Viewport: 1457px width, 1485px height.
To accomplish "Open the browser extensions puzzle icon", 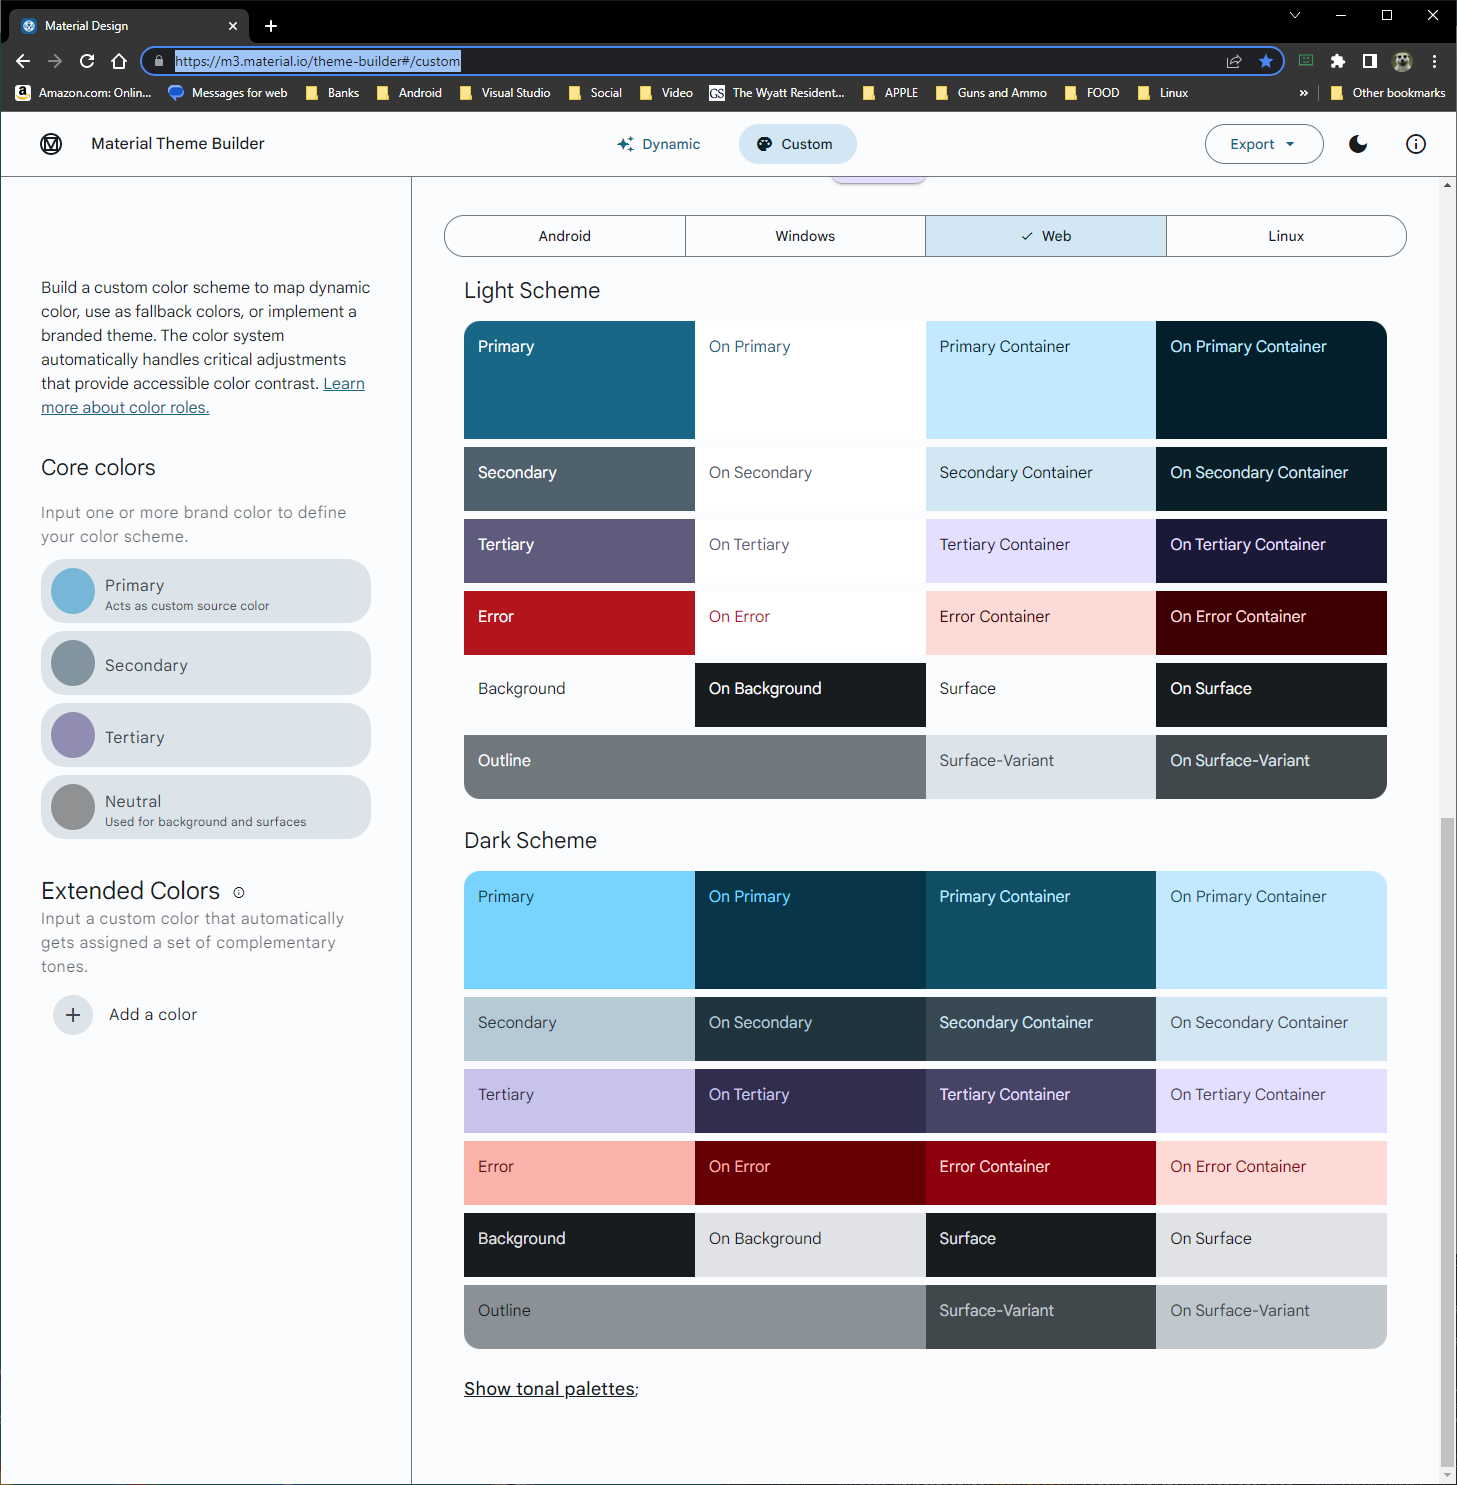I will (x=1338, y=61).
